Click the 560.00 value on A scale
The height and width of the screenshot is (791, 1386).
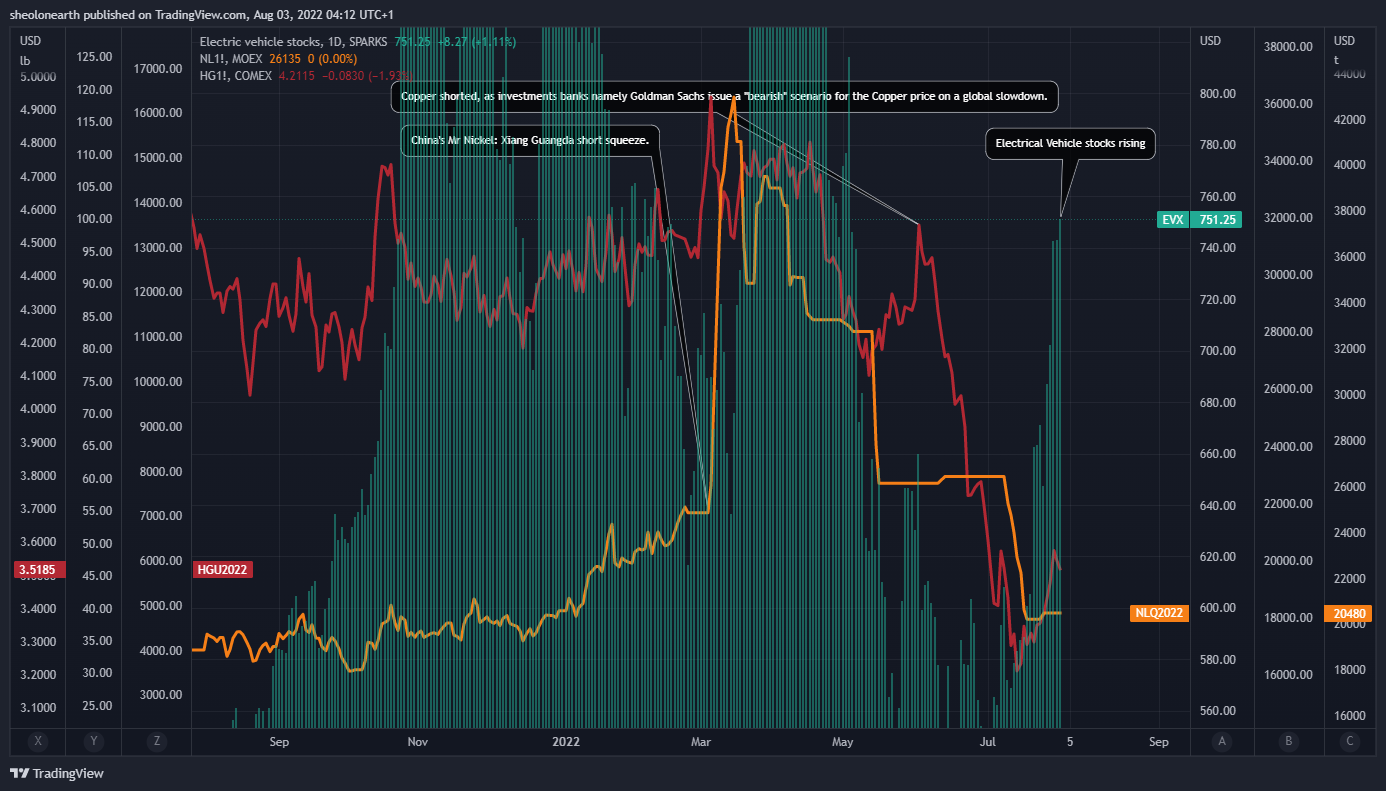(x=1218, y=711)
